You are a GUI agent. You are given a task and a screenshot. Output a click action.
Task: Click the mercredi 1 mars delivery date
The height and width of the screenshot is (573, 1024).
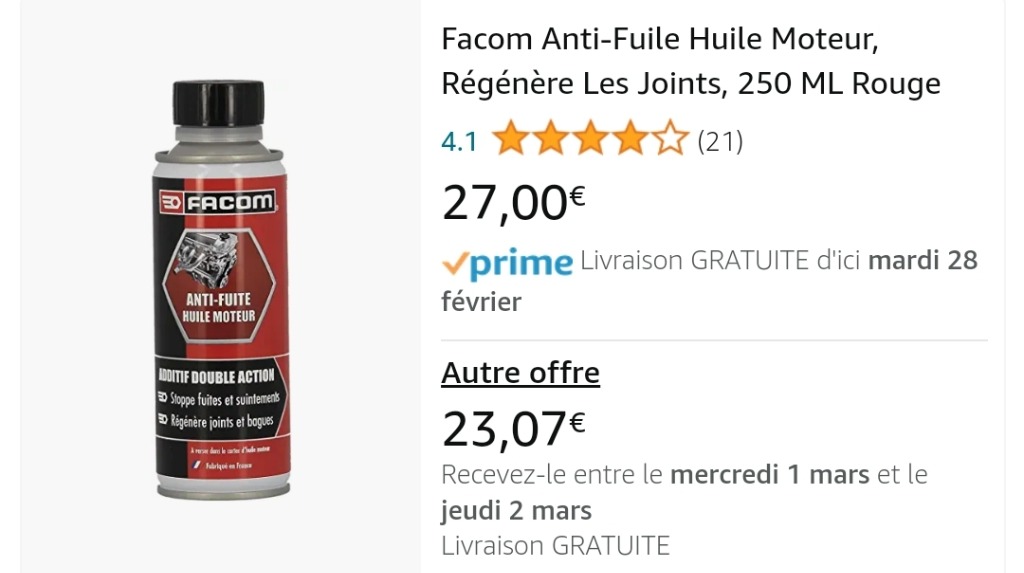[x=770, y=474]
